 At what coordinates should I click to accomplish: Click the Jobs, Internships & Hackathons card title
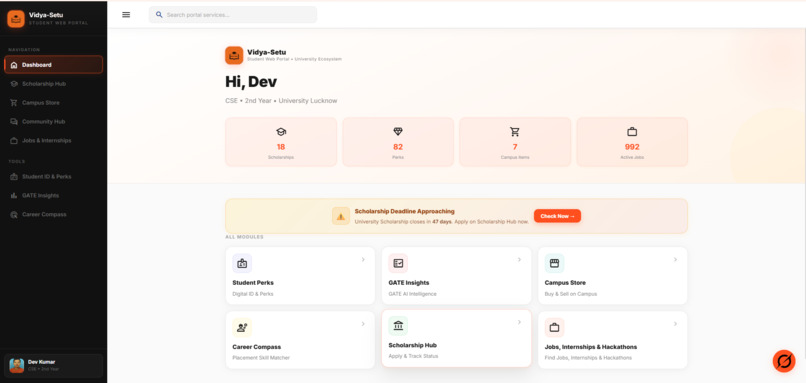591,347
